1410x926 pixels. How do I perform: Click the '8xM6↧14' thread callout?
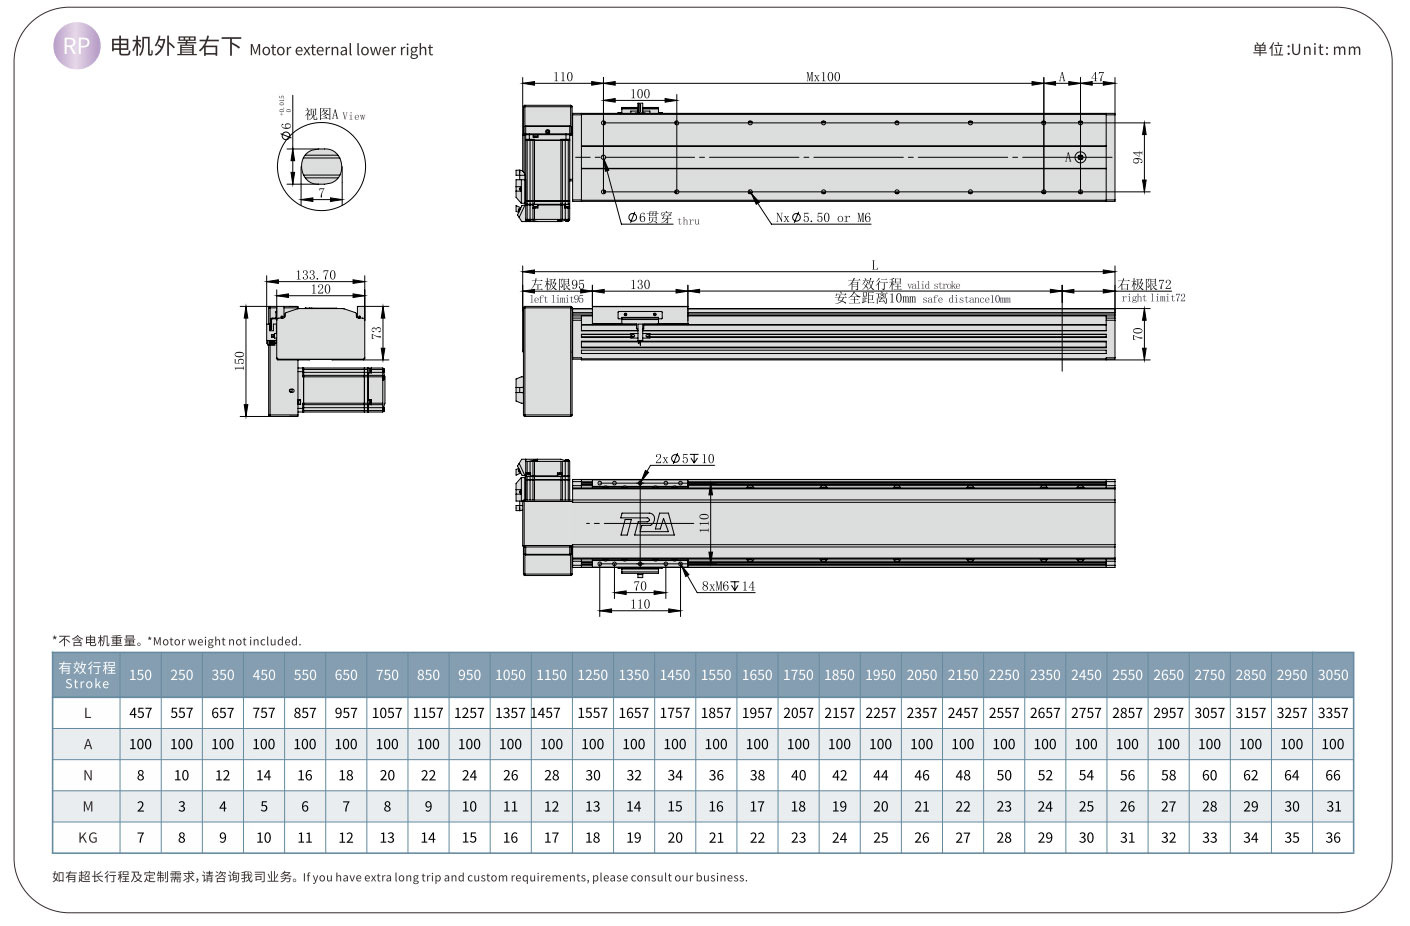728,586
